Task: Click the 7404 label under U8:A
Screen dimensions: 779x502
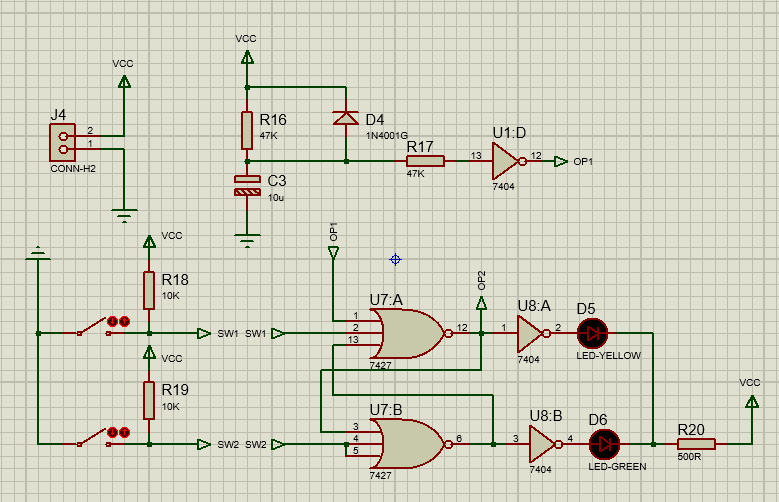Action: click(528, 359)
